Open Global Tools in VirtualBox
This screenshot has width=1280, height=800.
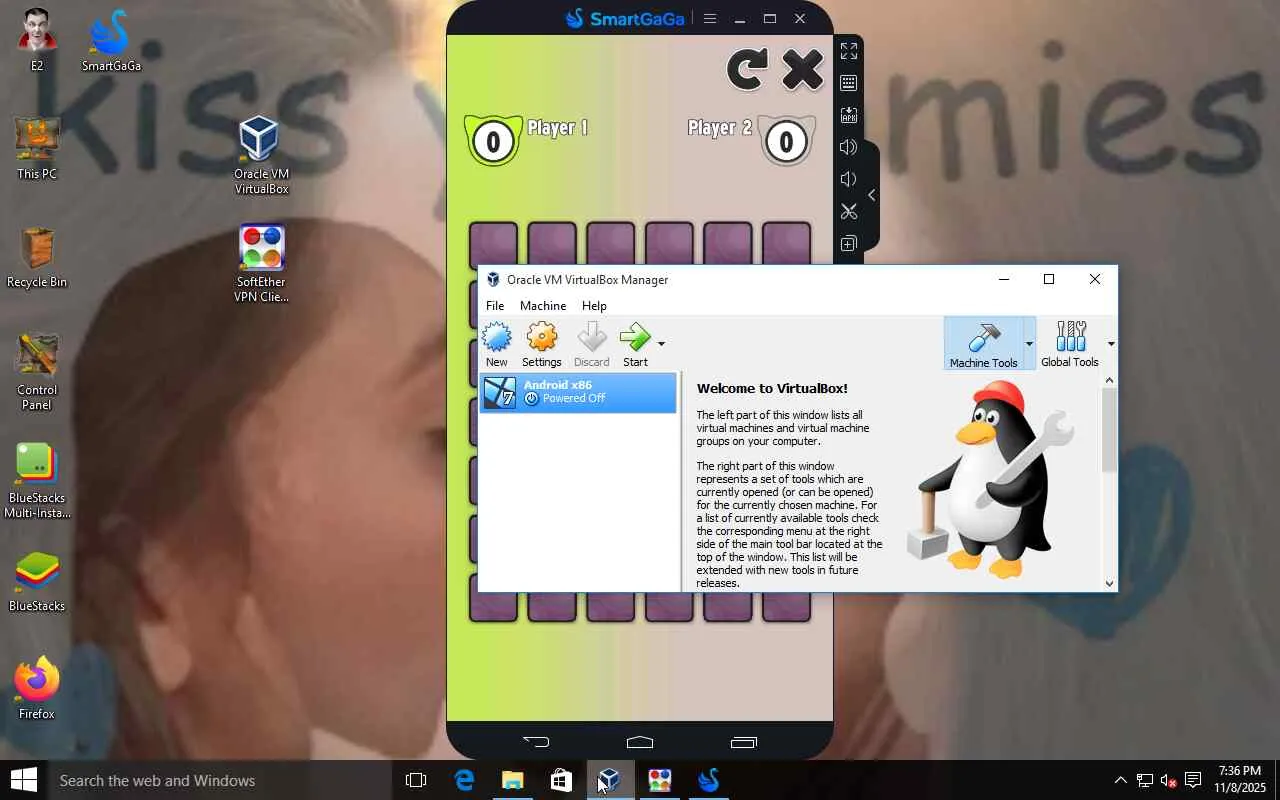click(x=1069, y=345)
